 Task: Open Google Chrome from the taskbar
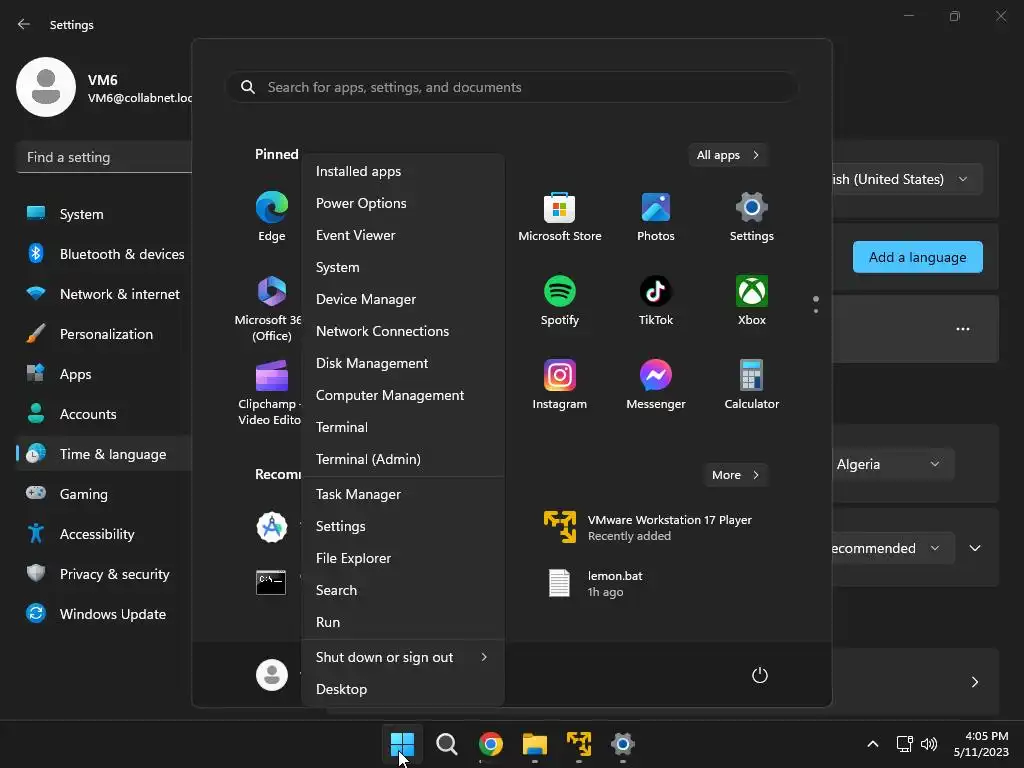click(x=490, y=744)
